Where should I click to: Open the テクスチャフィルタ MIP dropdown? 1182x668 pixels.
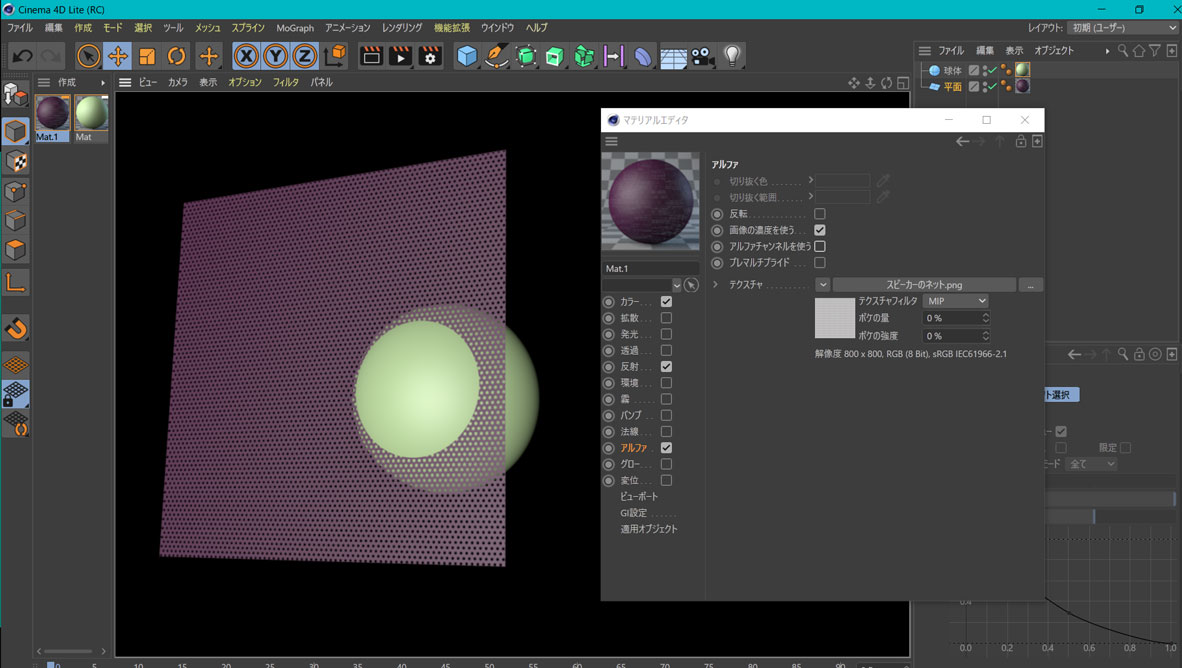(x=955, y=301)
